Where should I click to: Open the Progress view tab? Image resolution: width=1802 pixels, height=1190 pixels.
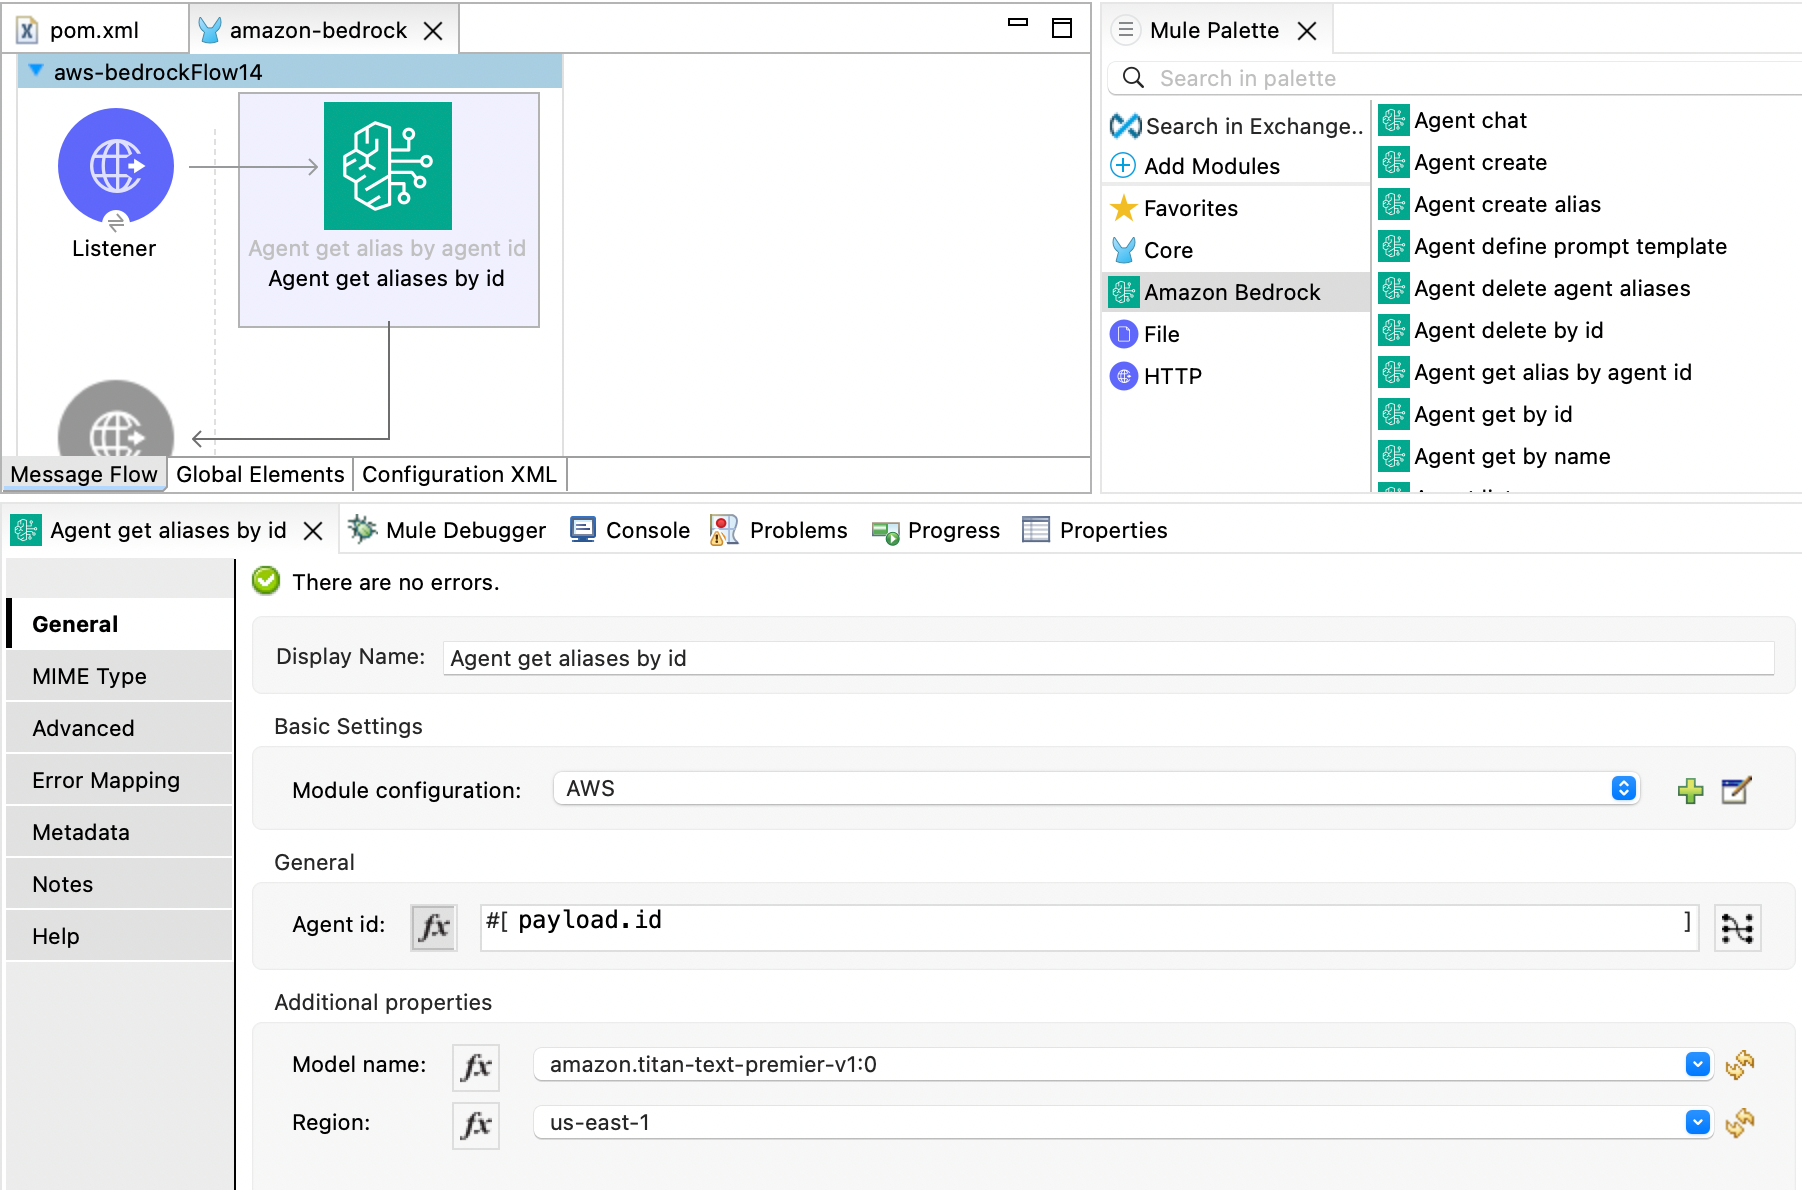point(936,530)
